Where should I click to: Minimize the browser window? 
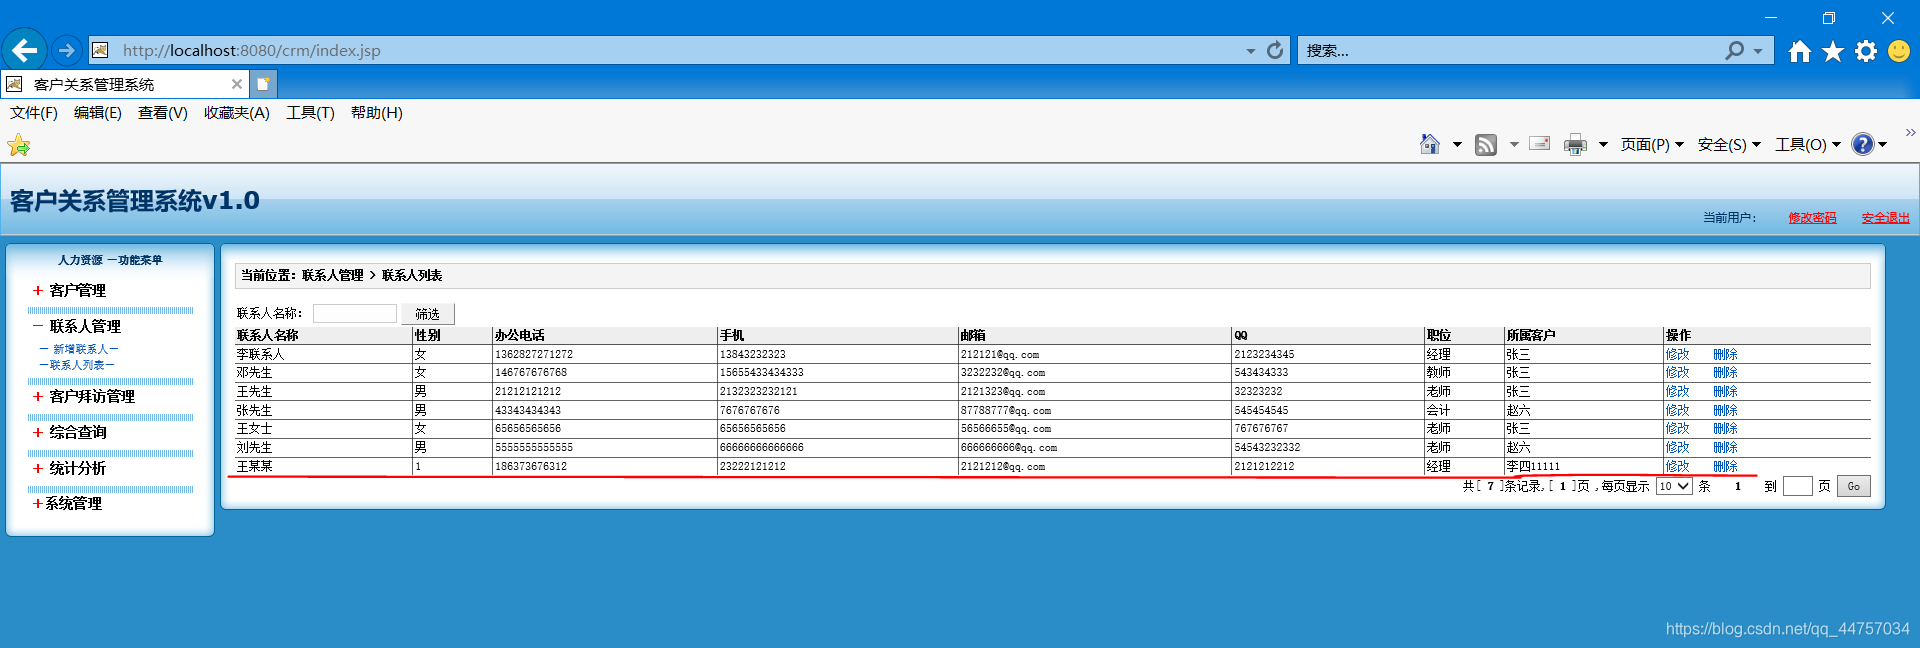click(x=1771, y=18)
